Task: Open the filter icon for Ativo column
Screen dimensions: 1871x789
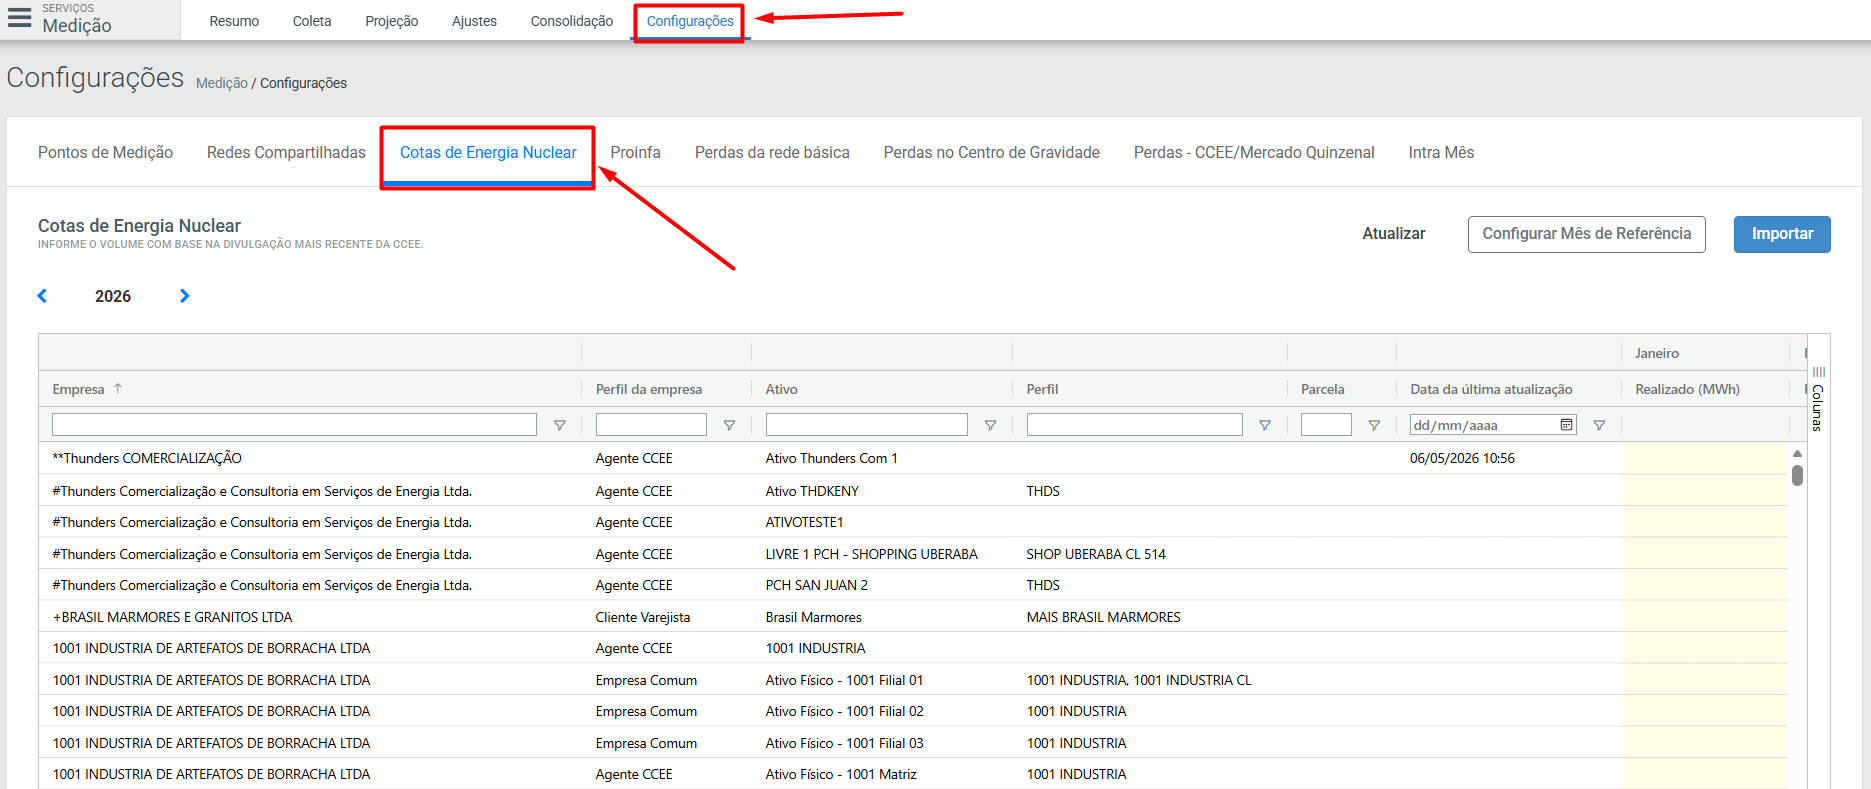Action: [x=990, y=425]
